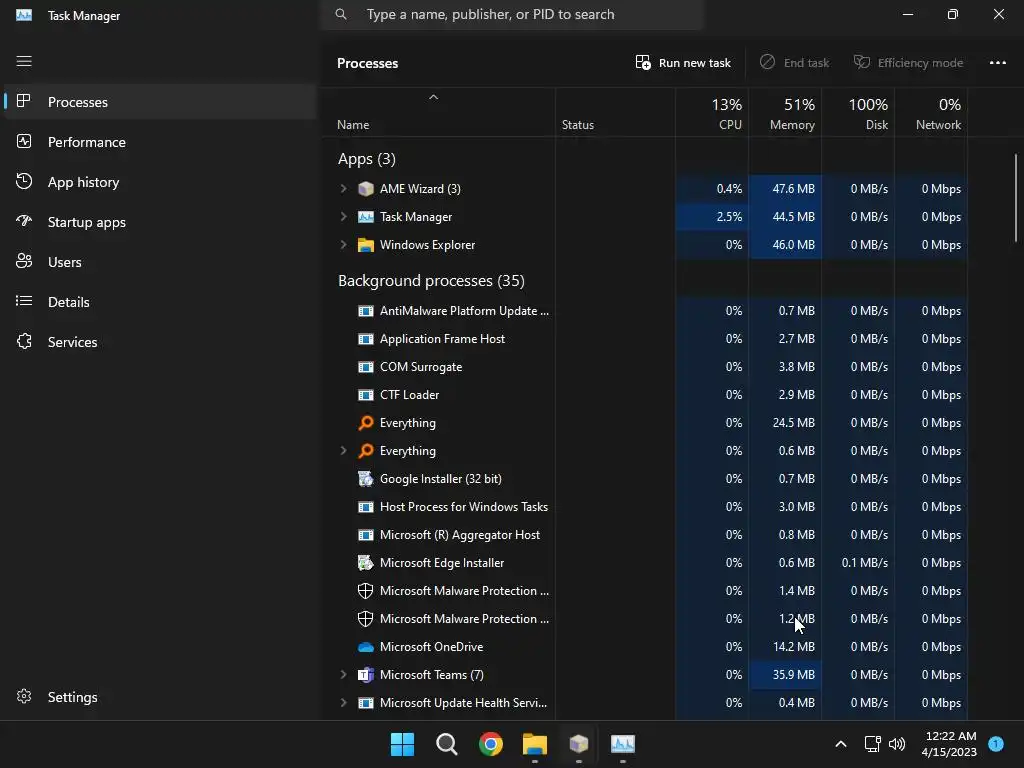Sort processes by Disk column
The width and height of the screenshot is (1024, 768).
click(858, 112)
